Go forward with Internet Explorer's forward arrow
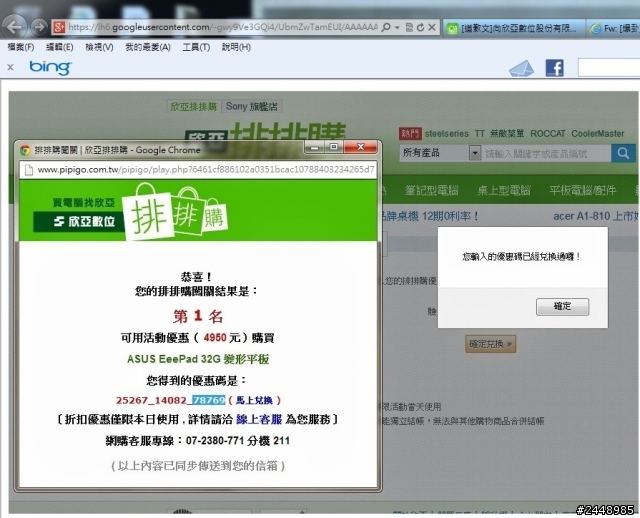This screenshot has height=518, width=640. click(39, 27)
